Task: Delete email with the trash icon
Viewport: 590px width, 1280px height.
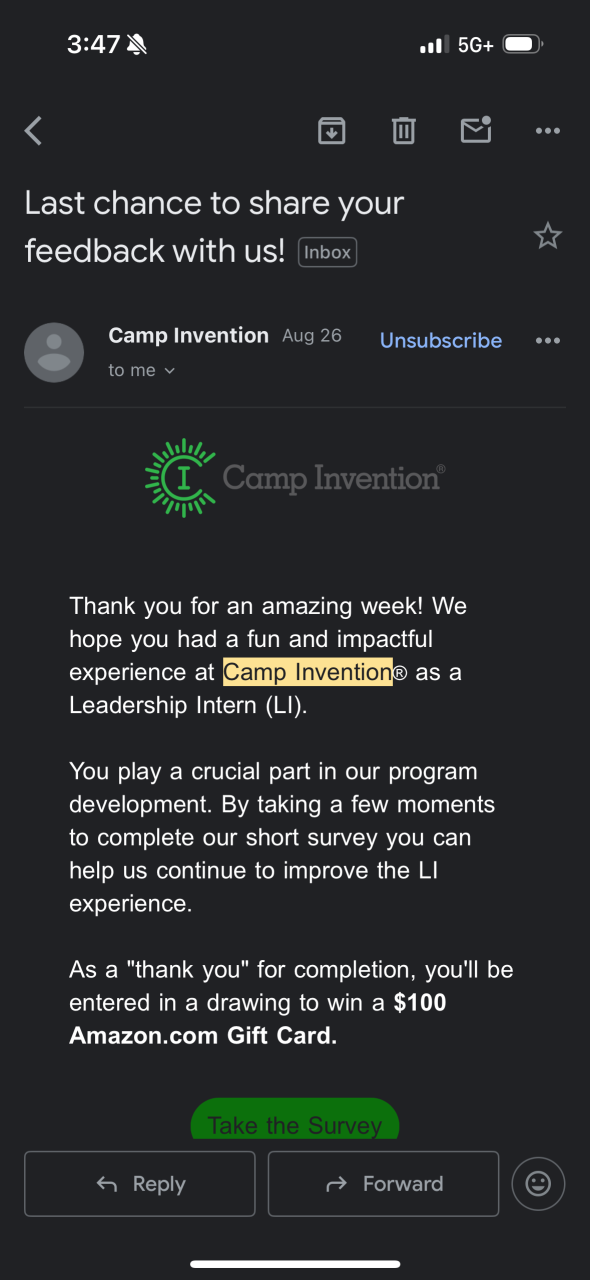Action: click(x=403, y=131)
